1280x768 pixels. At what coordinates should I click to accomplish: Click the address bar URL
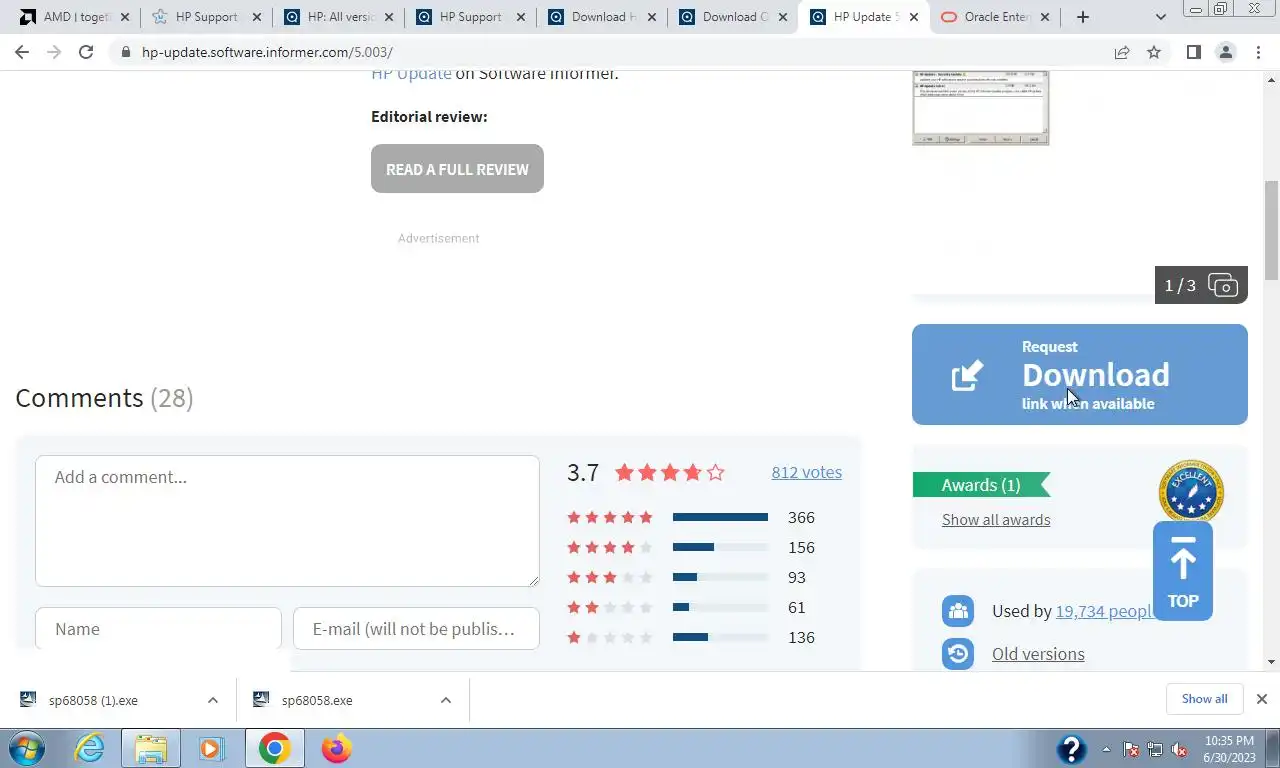[267, 52]
